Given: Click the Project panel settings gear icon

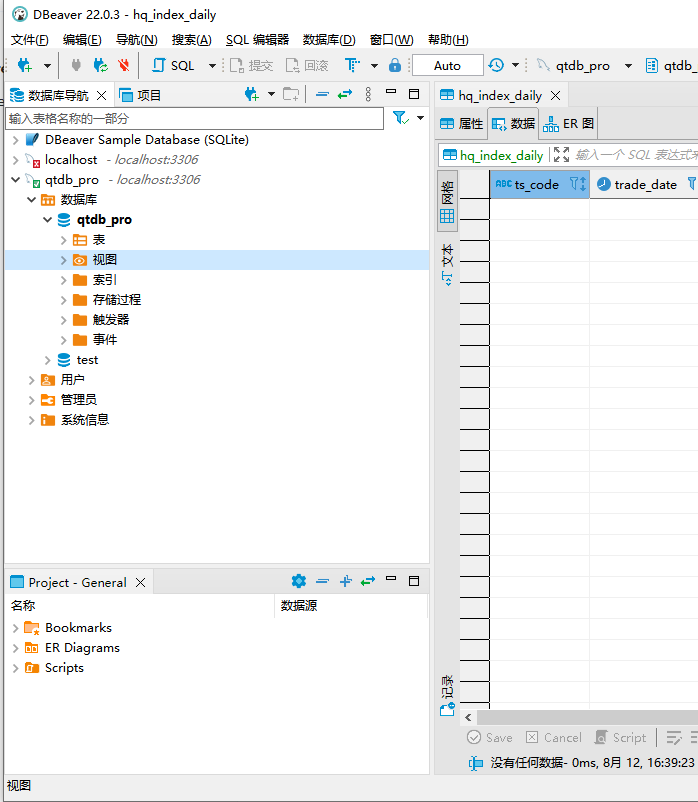Looking at the screenshot, I should coord(298,581).
